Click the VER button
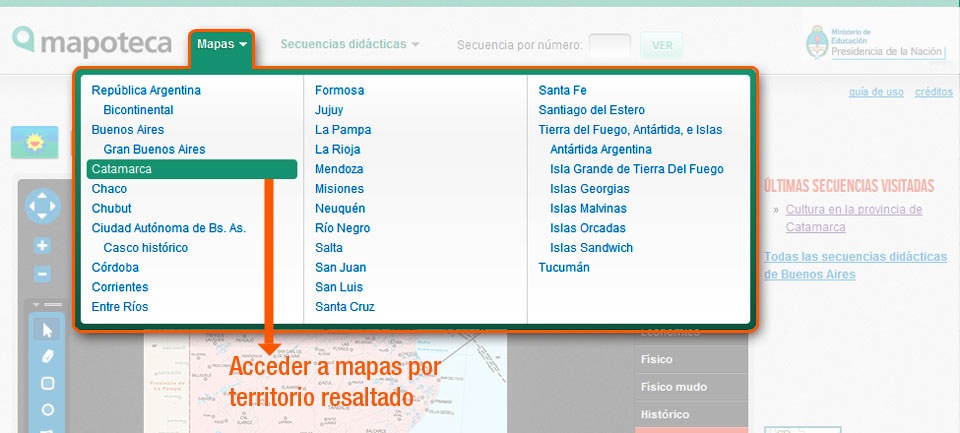 [x=662, y=45]
